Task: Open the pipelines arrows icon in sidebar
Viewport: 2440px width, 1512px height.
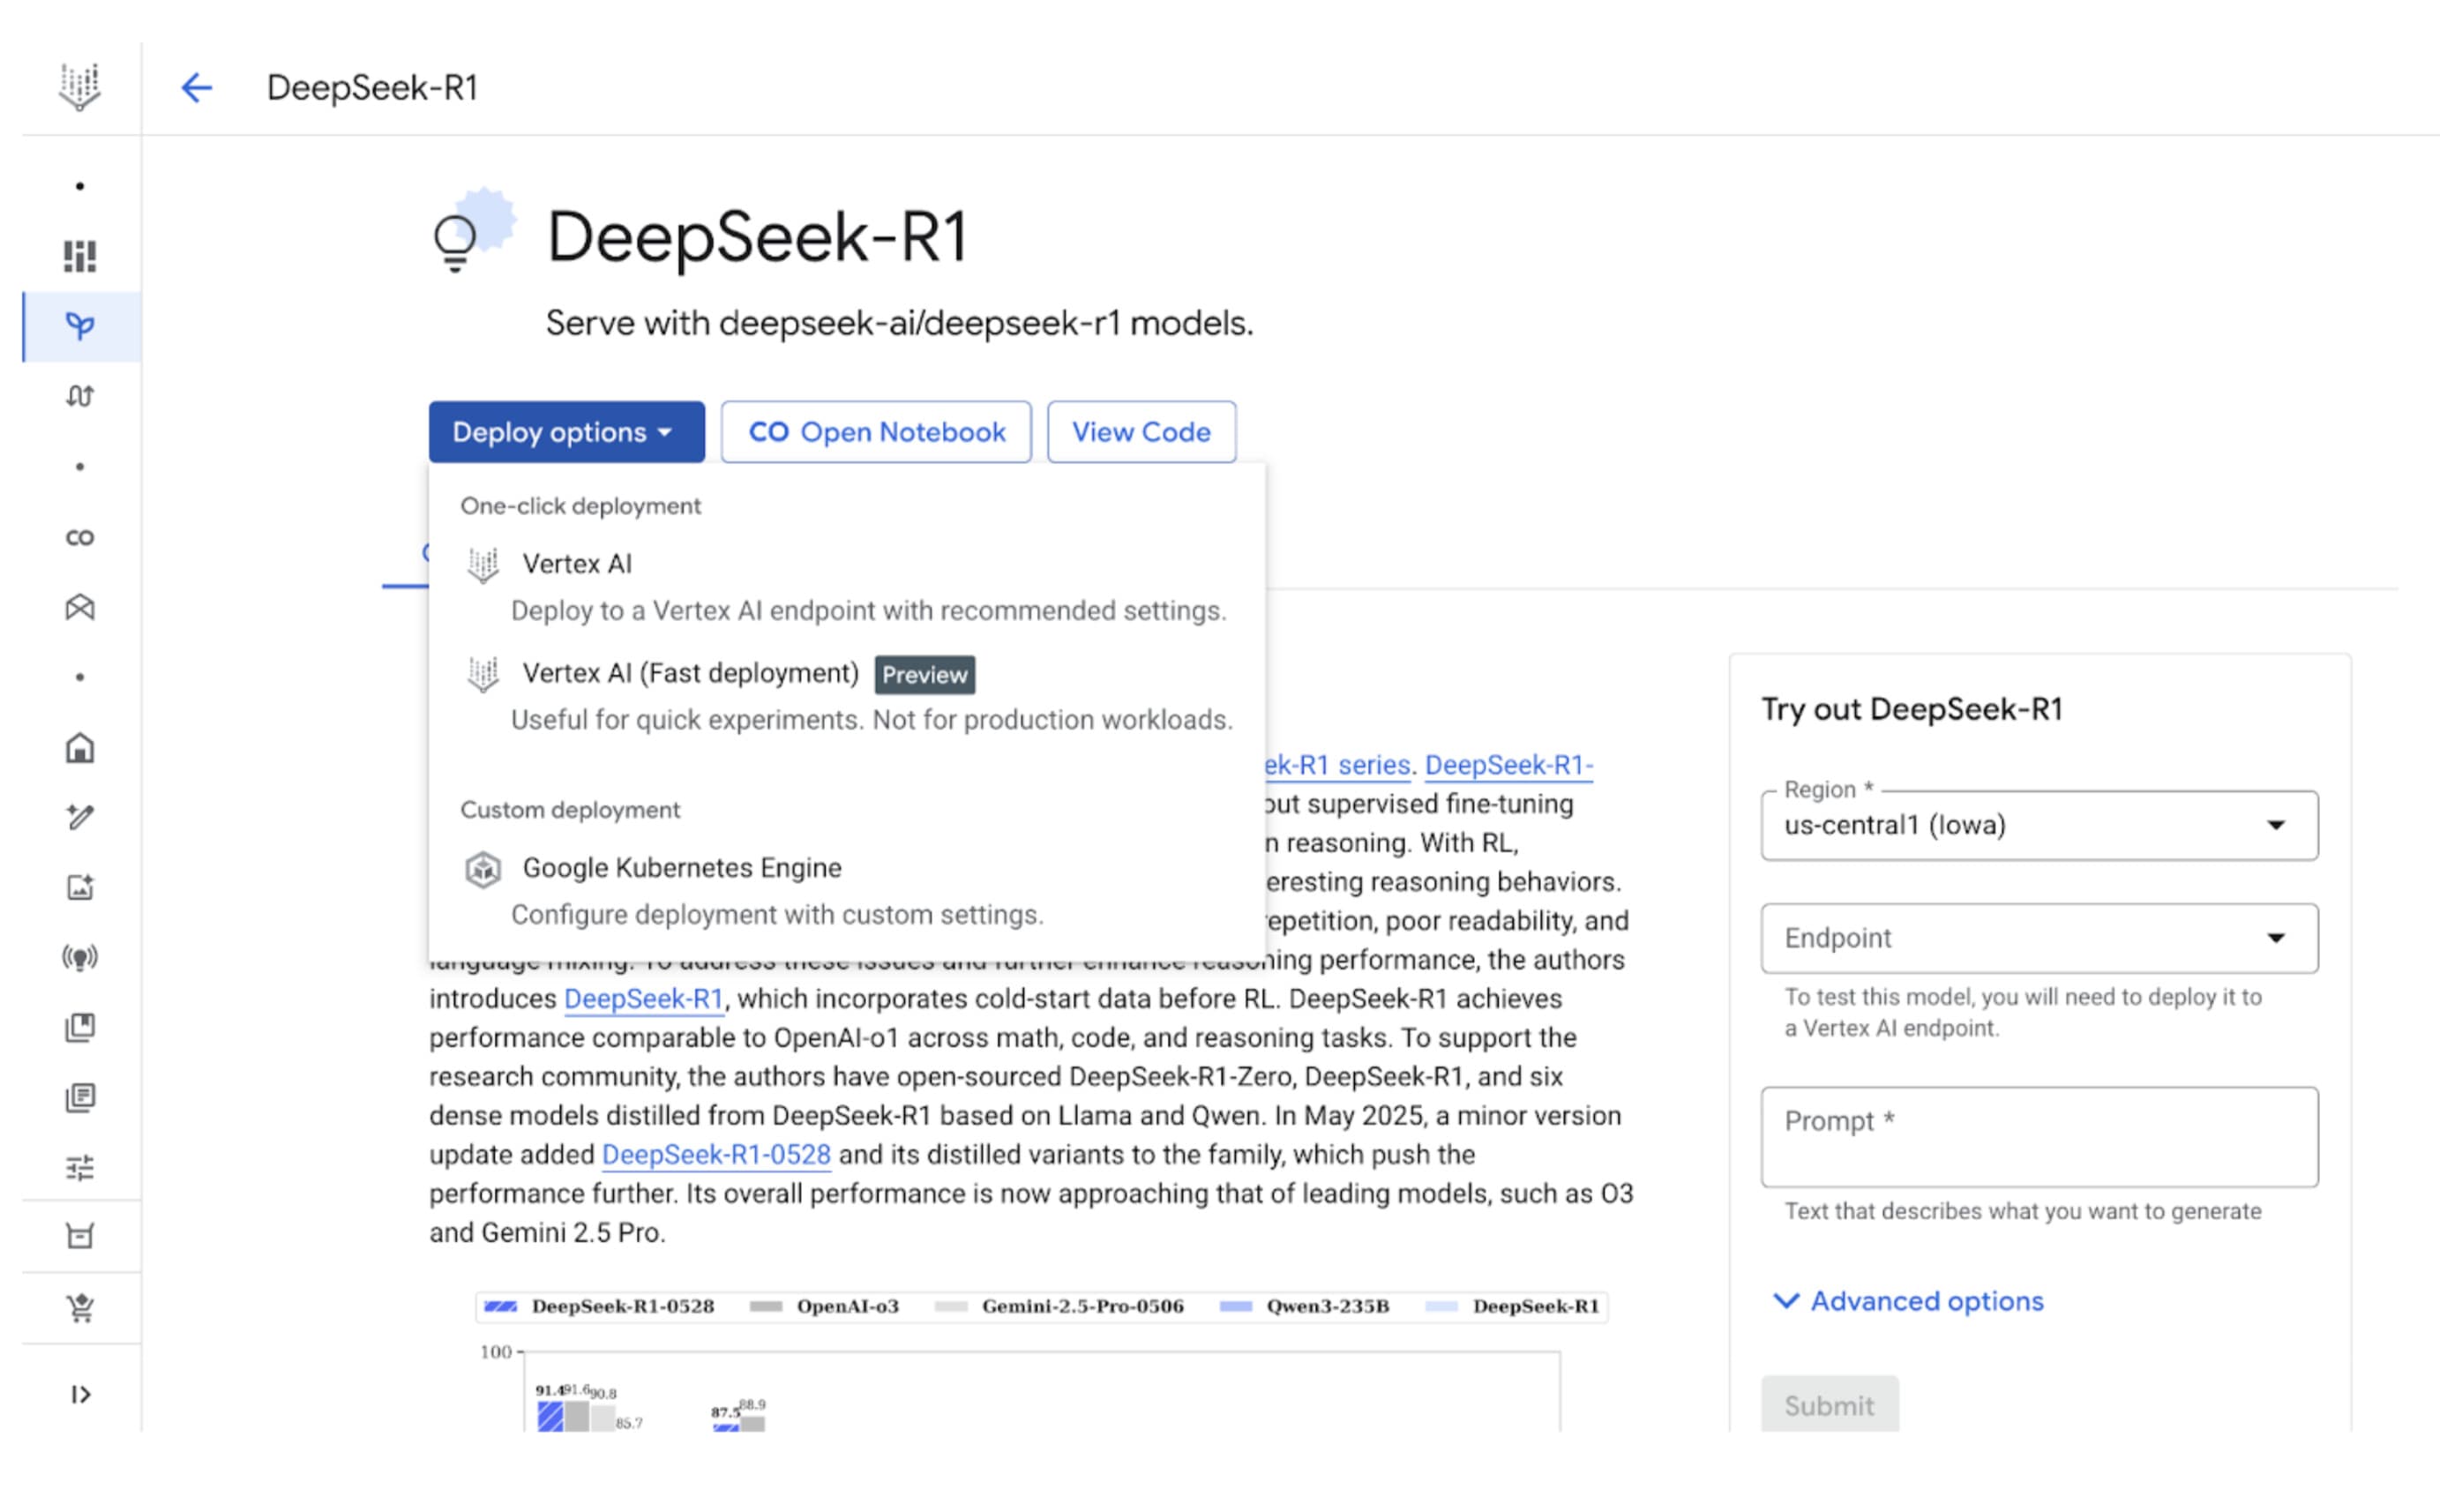Action: 80,396
